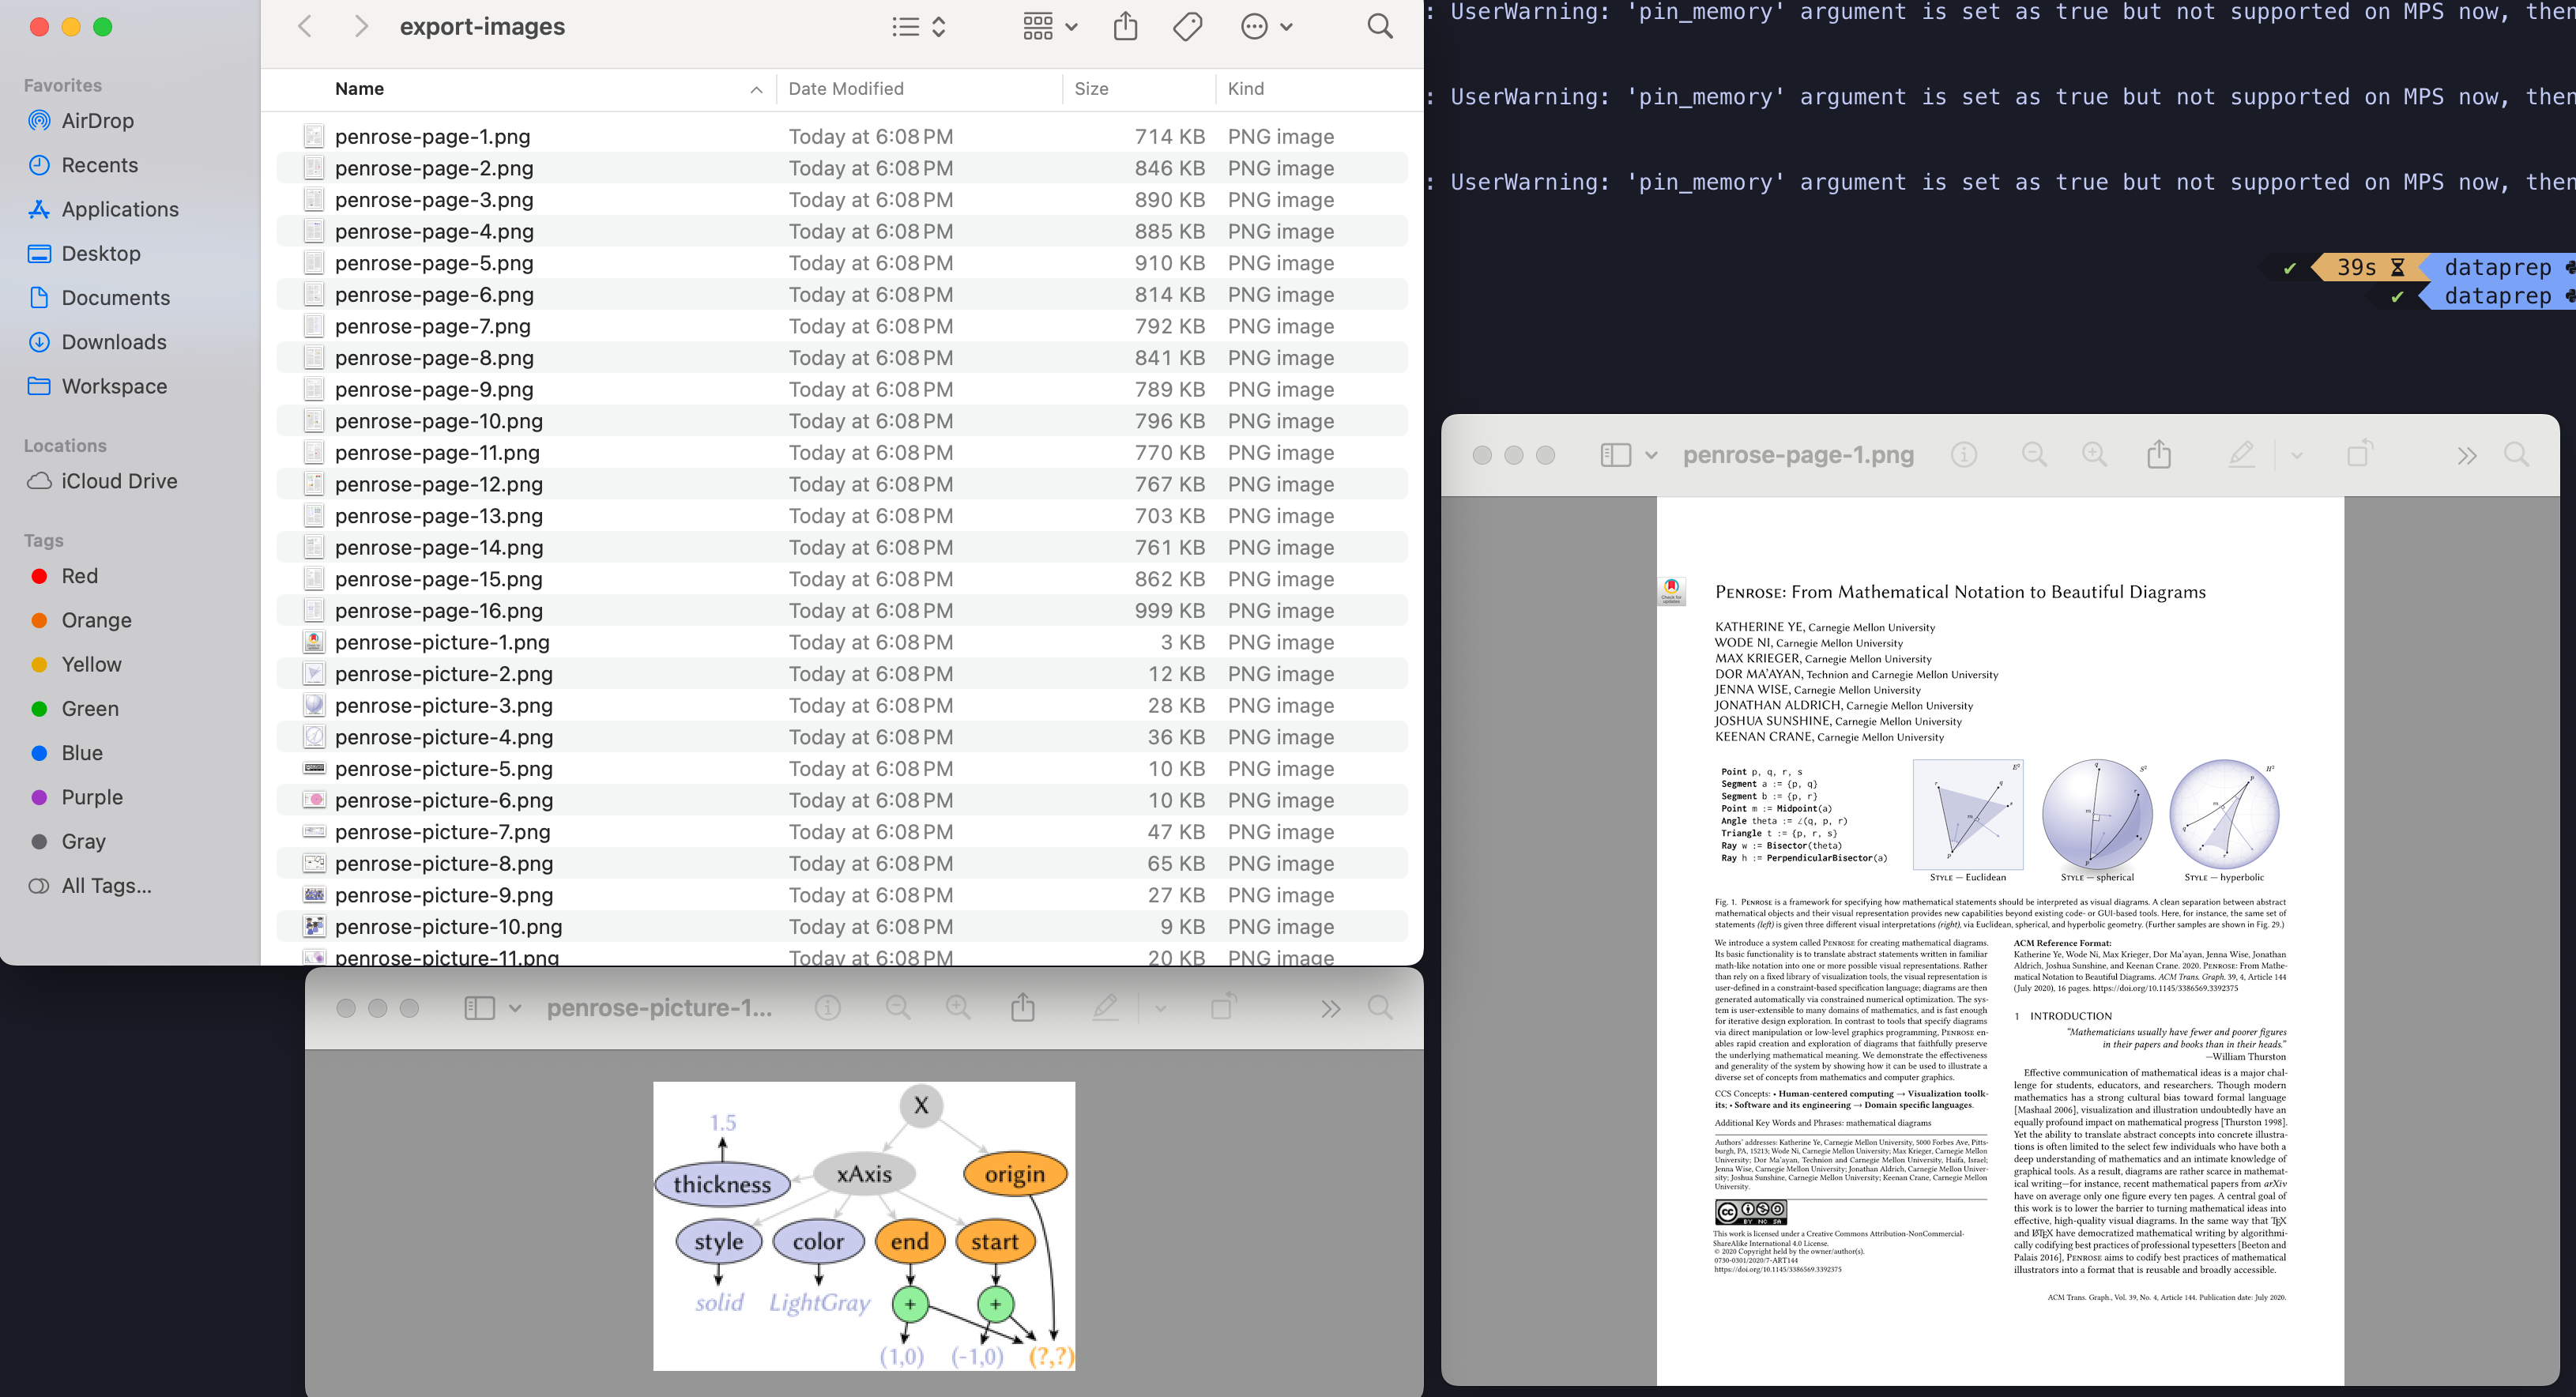Open the Downloads folder in the sidebar
2576x1397 pixels.
114,342
